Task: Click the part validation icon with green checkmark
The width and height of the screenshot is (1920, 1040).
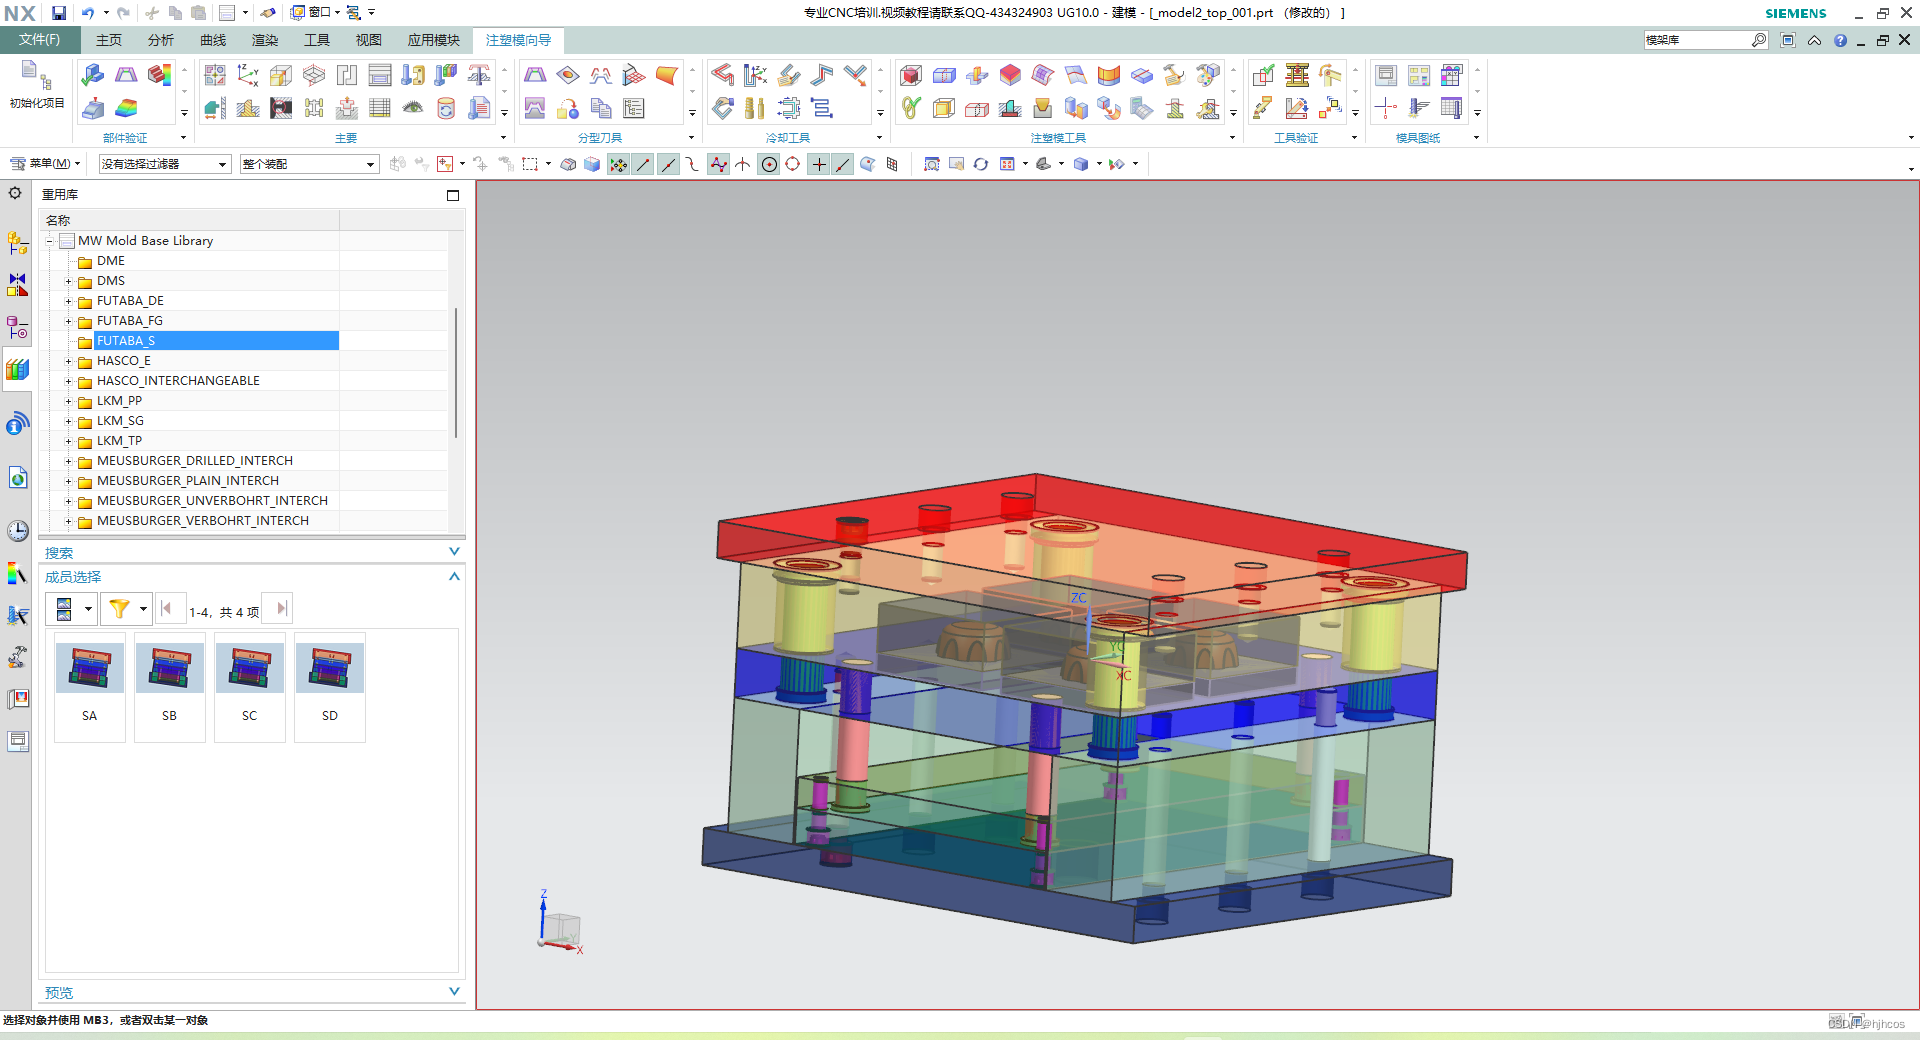Action: (93, 75)
